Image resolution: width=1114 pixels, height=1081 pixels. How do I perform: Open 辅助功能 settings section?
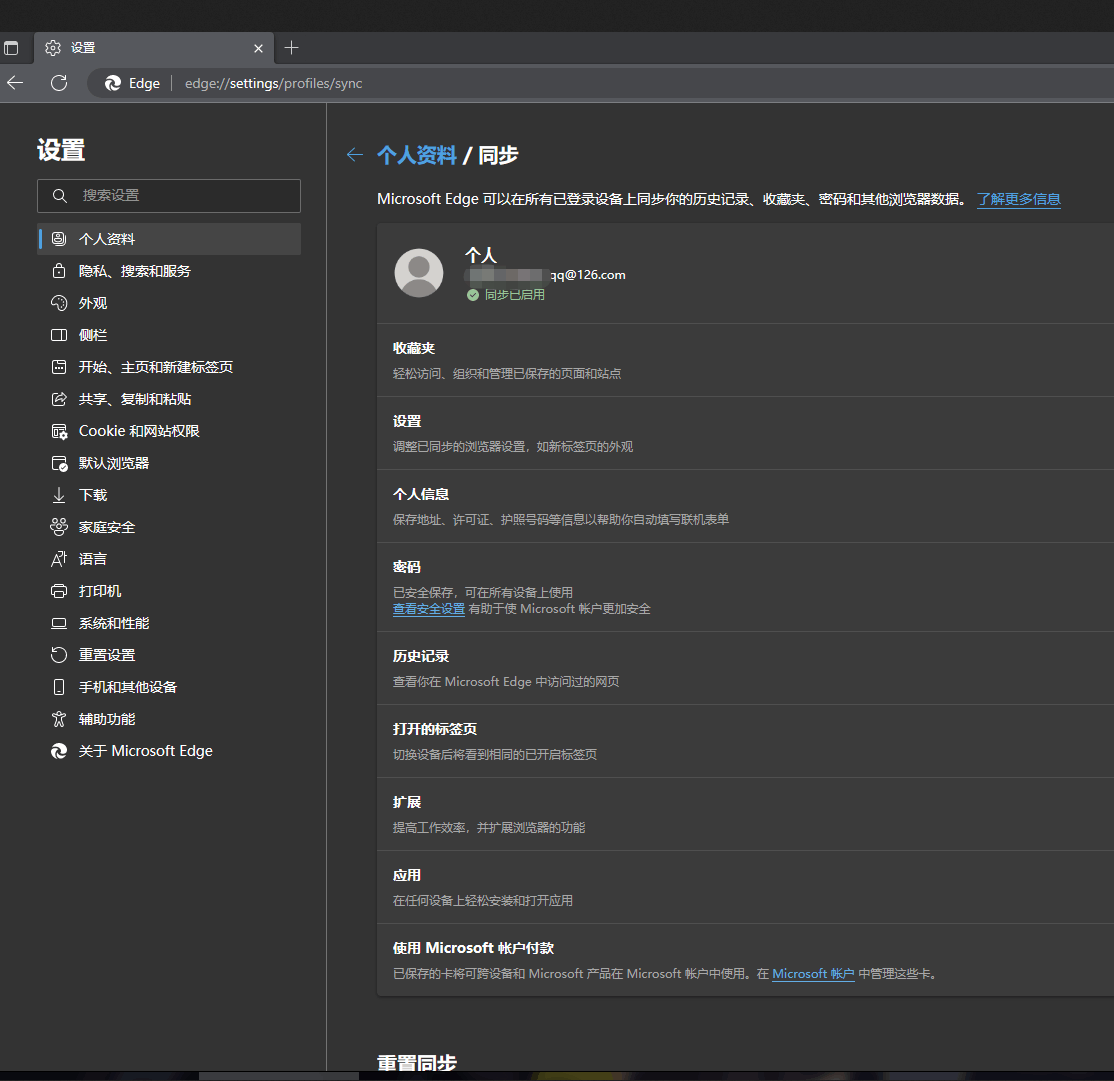tap(169, 719)
